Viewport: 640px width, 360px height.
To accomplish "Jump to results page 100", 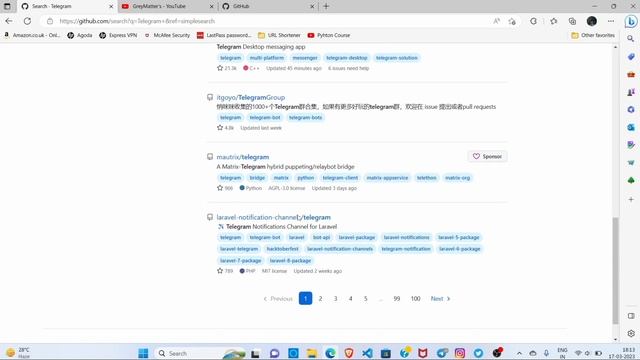I will click(416, 298).
